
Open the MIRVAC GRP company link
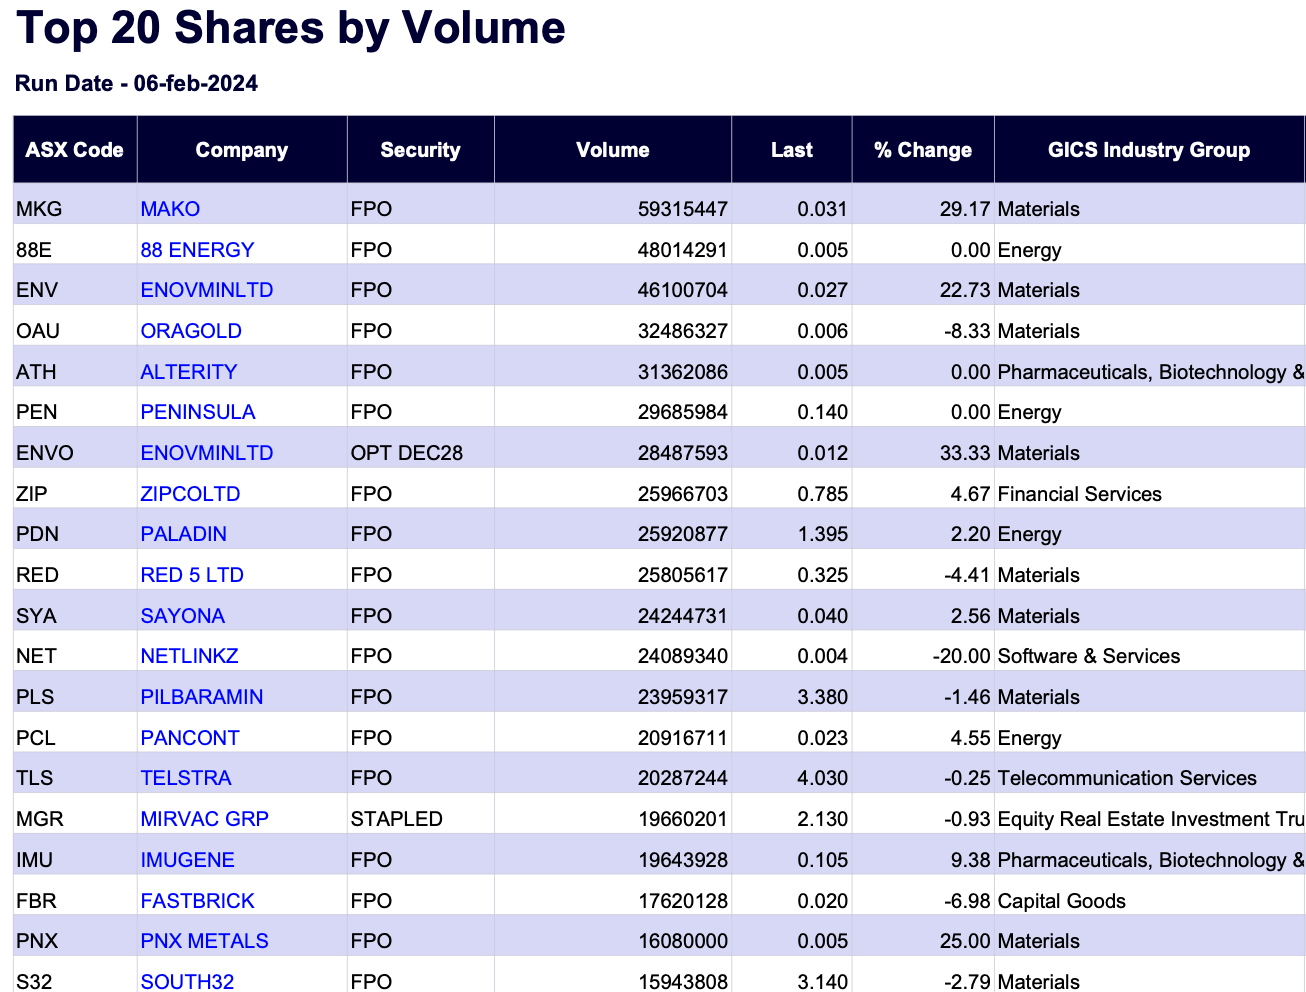205,819
